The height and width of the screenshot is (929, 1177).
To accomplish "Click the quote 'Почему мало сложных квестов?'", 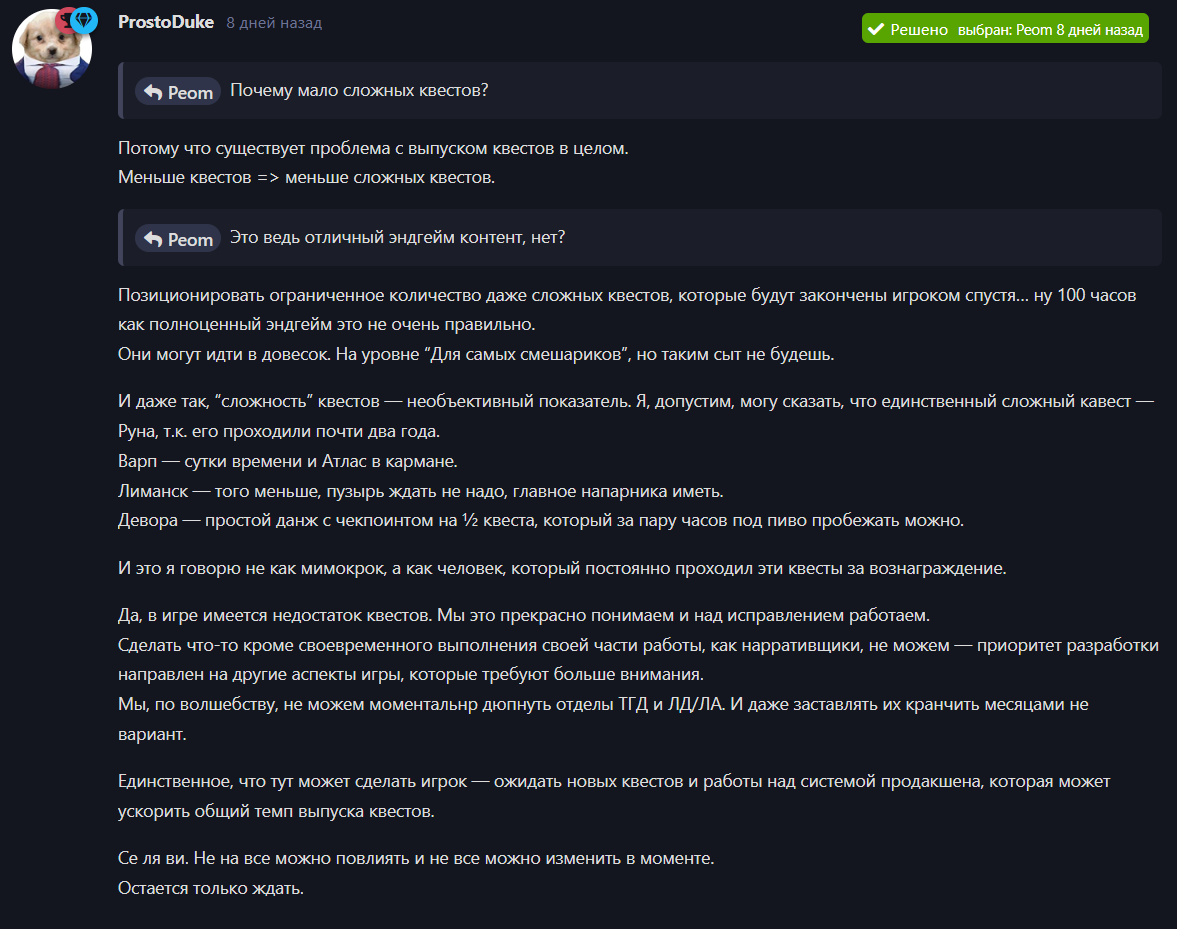I will click(359, 91).
